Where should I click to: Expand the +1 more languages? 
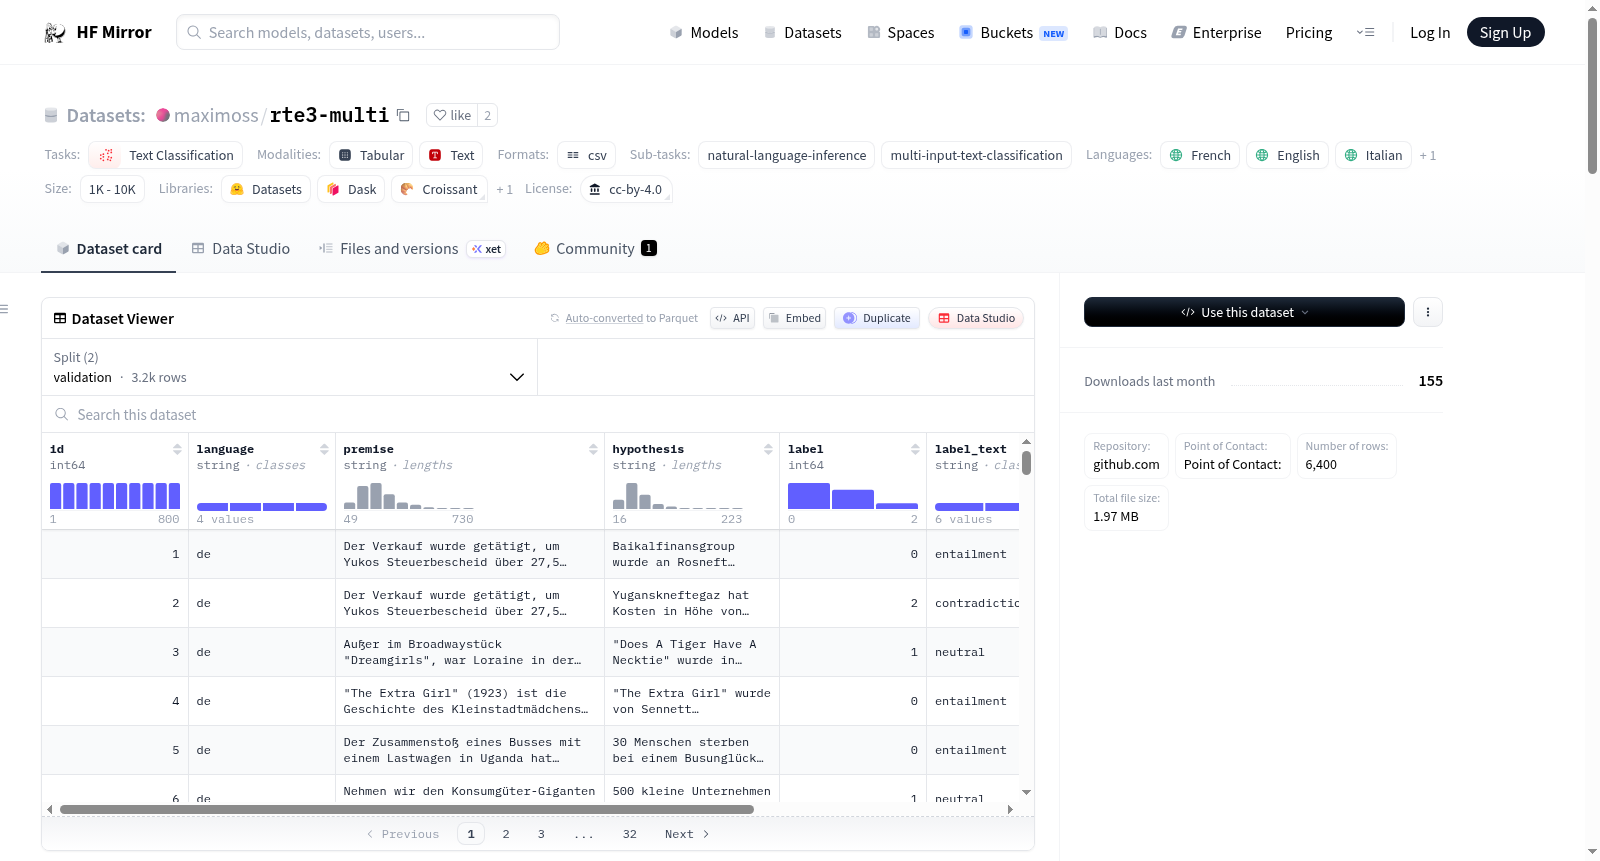(1427, 155)
